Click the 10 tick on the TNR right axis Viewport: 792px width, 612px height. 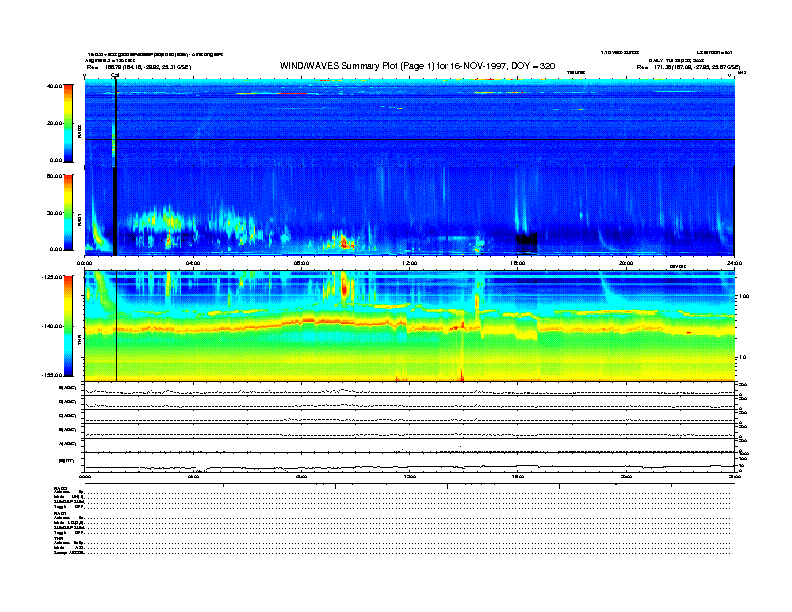(x=742, y=358)
